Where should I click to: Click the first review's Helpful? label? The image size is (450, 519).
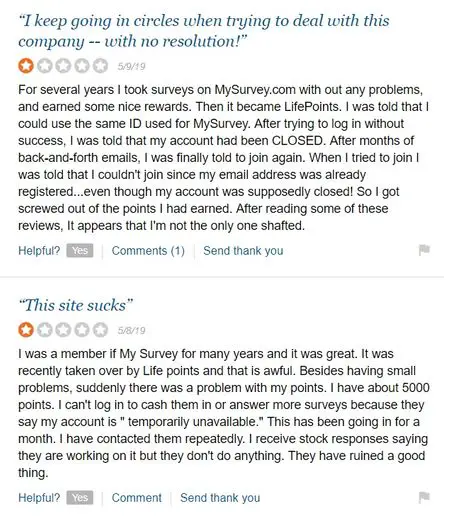pyautogui.click(x=39, y=251)
